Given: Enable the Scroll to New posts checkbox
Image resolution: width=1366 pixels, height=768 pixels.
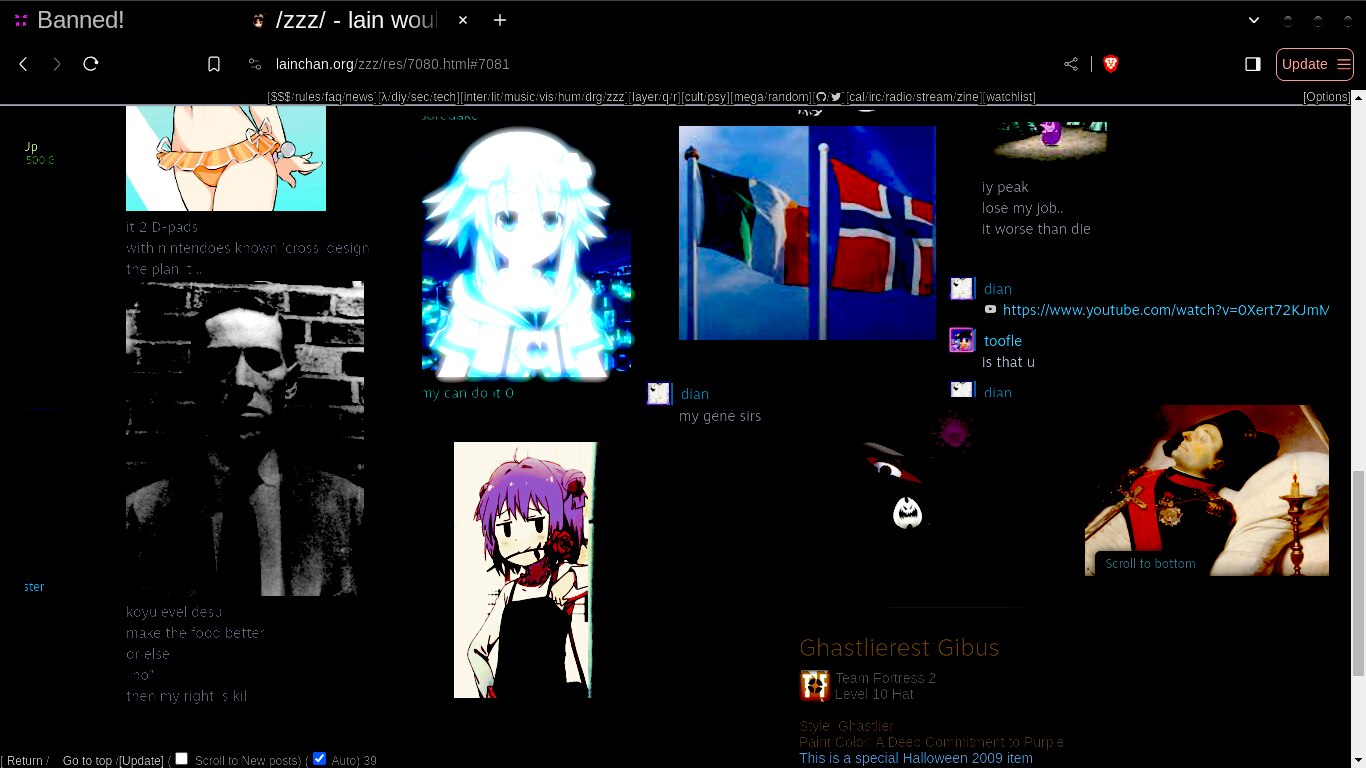Looking at the screenshot, I should tap(182, 759).
